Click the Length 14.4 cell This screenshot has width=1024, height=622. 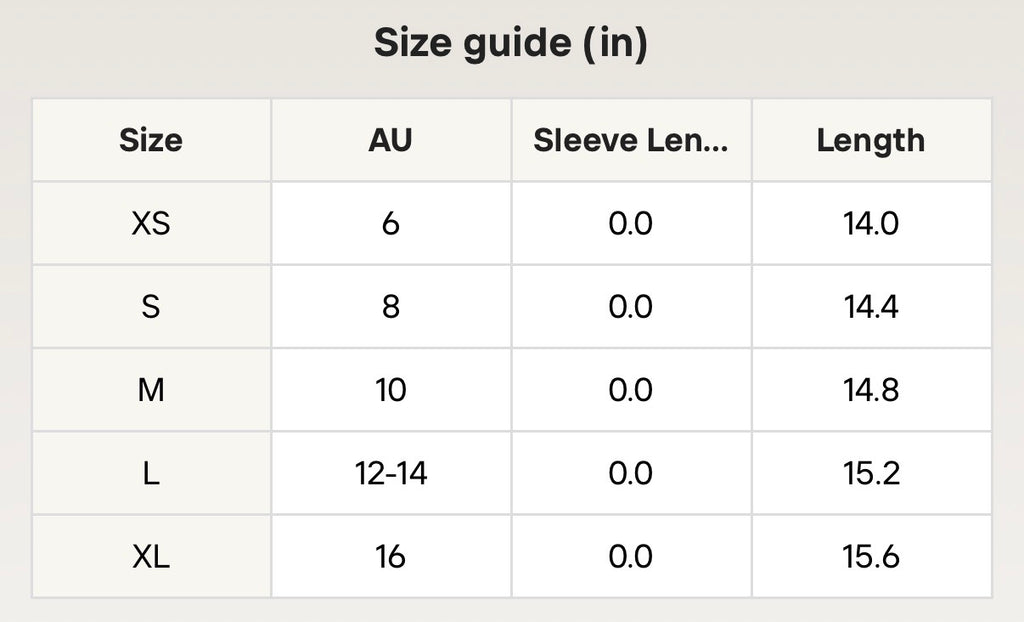[x=871, y=306]
